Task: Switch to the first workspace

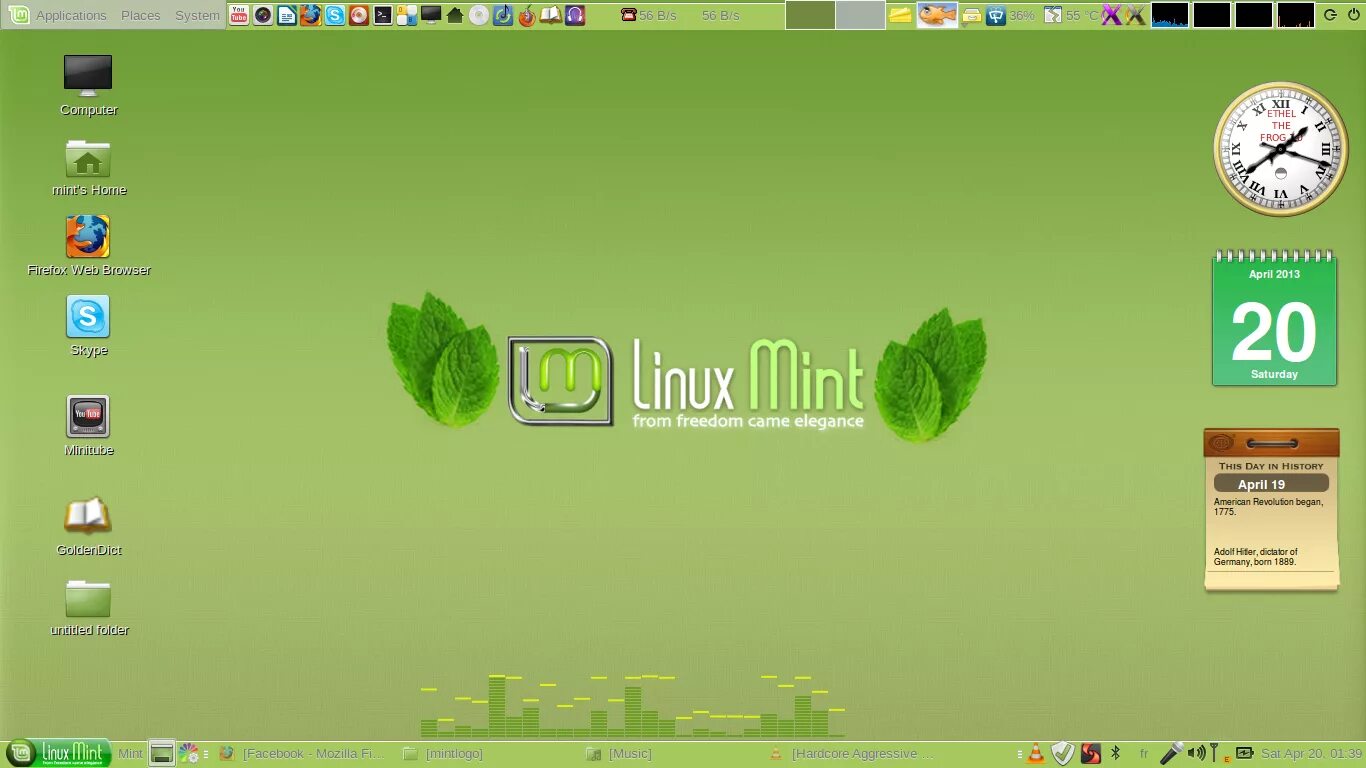Action: [810, 15]
